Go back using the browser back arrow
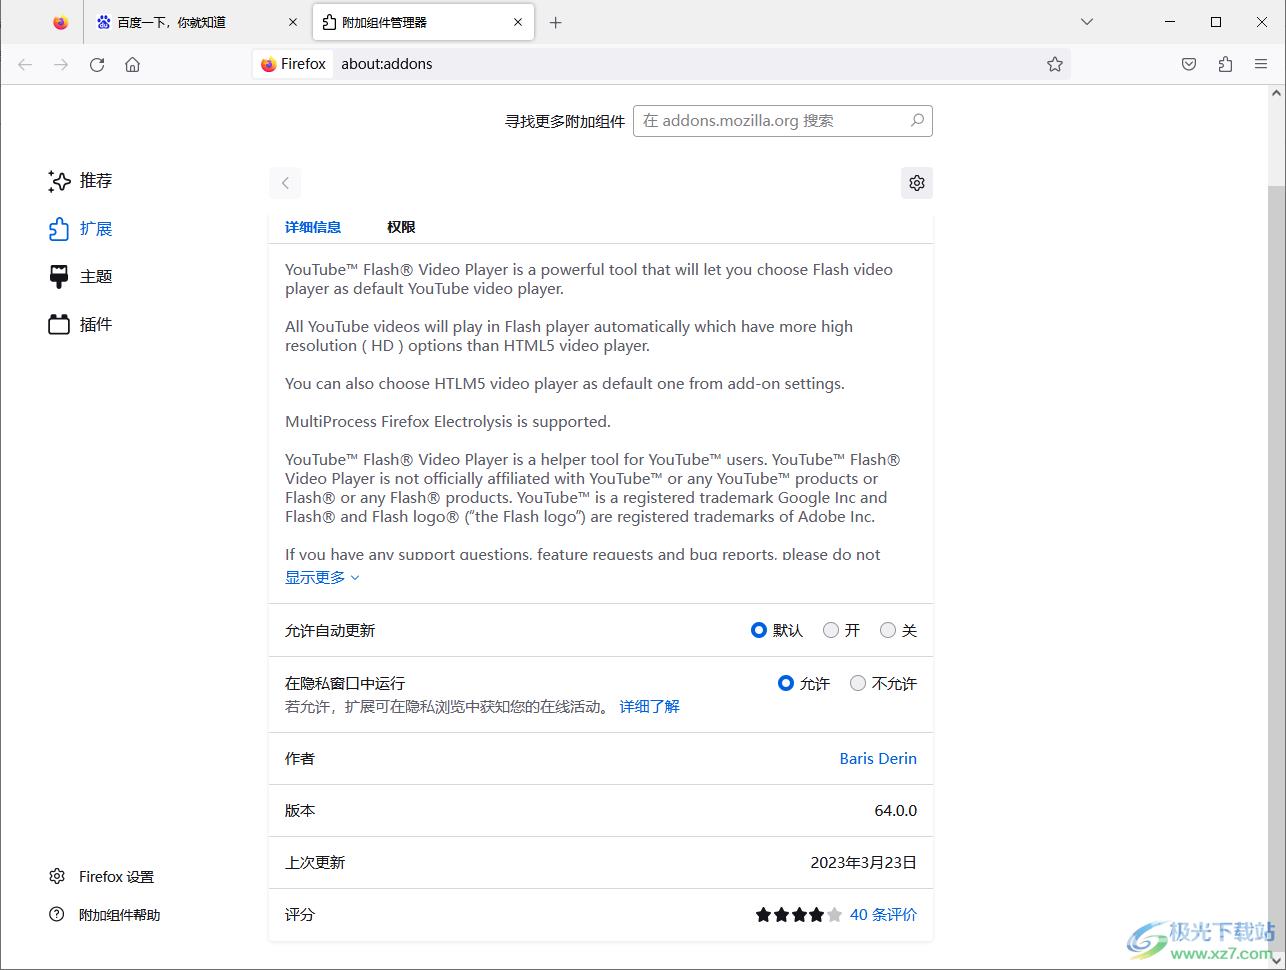This screenshot has height=970, width=1286. click(25, 64)
